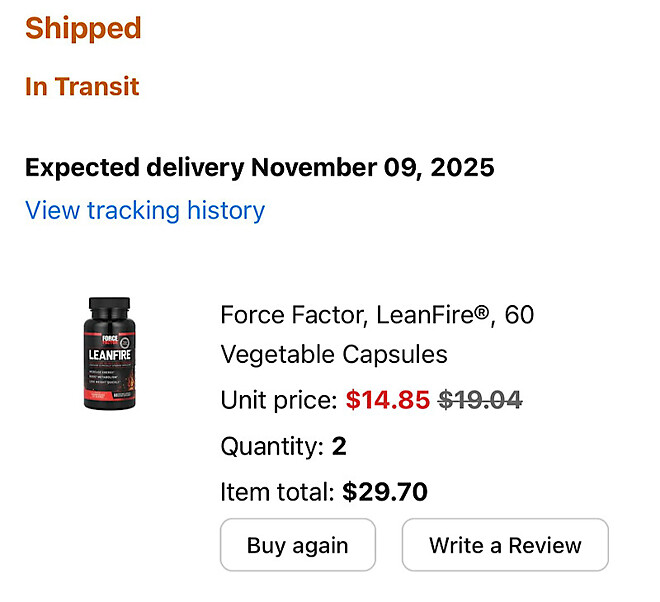Click the Force Factor LeanFire product title
Viewport: 660px width, 602px height.
tap(377, 316)
